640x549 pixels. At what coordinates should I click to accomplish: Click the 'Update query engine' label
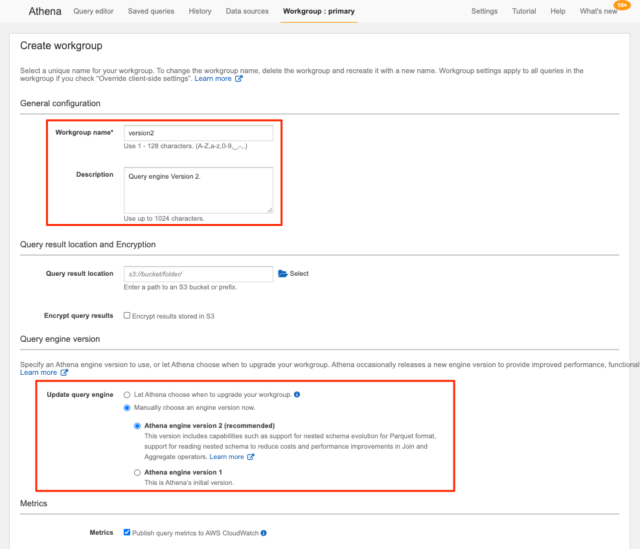pos(80,395)
